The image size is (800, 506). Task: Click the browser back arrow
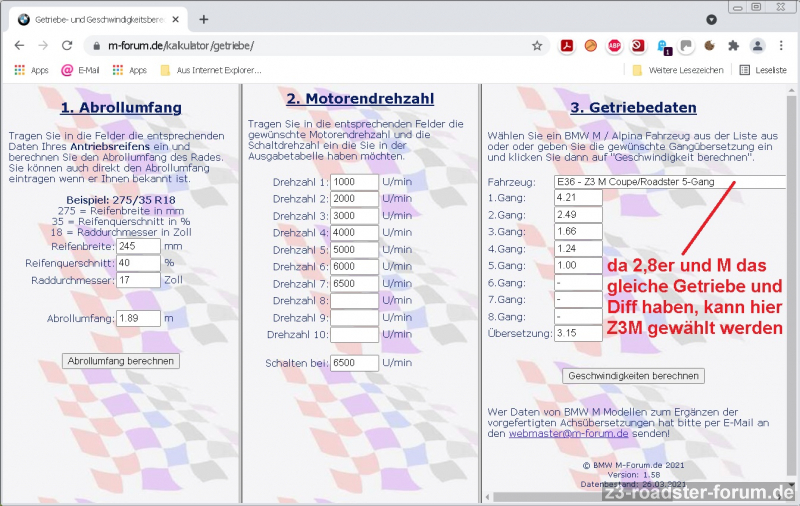[19, 45]
